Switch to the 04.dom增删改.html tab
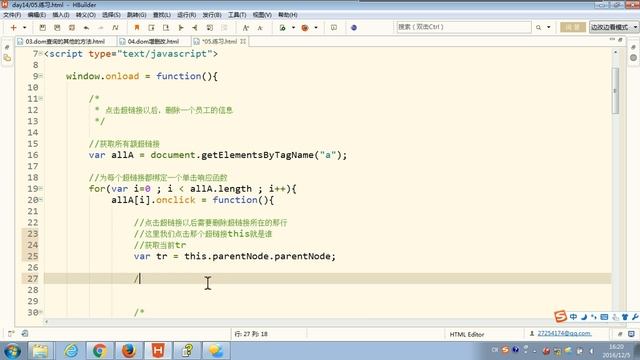640x360 pixels. pyautogui.click(x=153, y=41)
